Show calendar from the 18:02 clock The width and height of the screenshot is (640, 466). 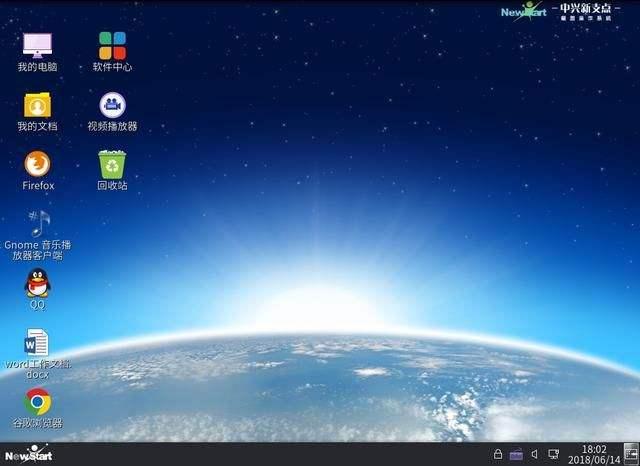(594, 455)
